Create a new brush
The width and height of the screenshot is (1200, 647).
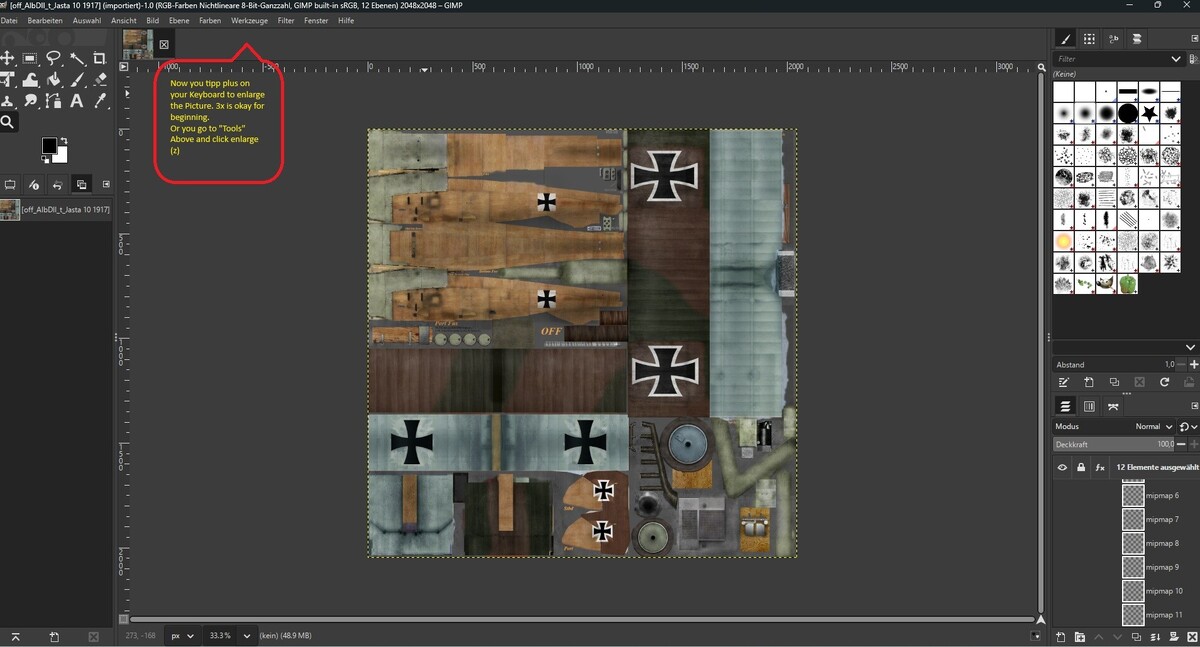(x=1089, y=382)
